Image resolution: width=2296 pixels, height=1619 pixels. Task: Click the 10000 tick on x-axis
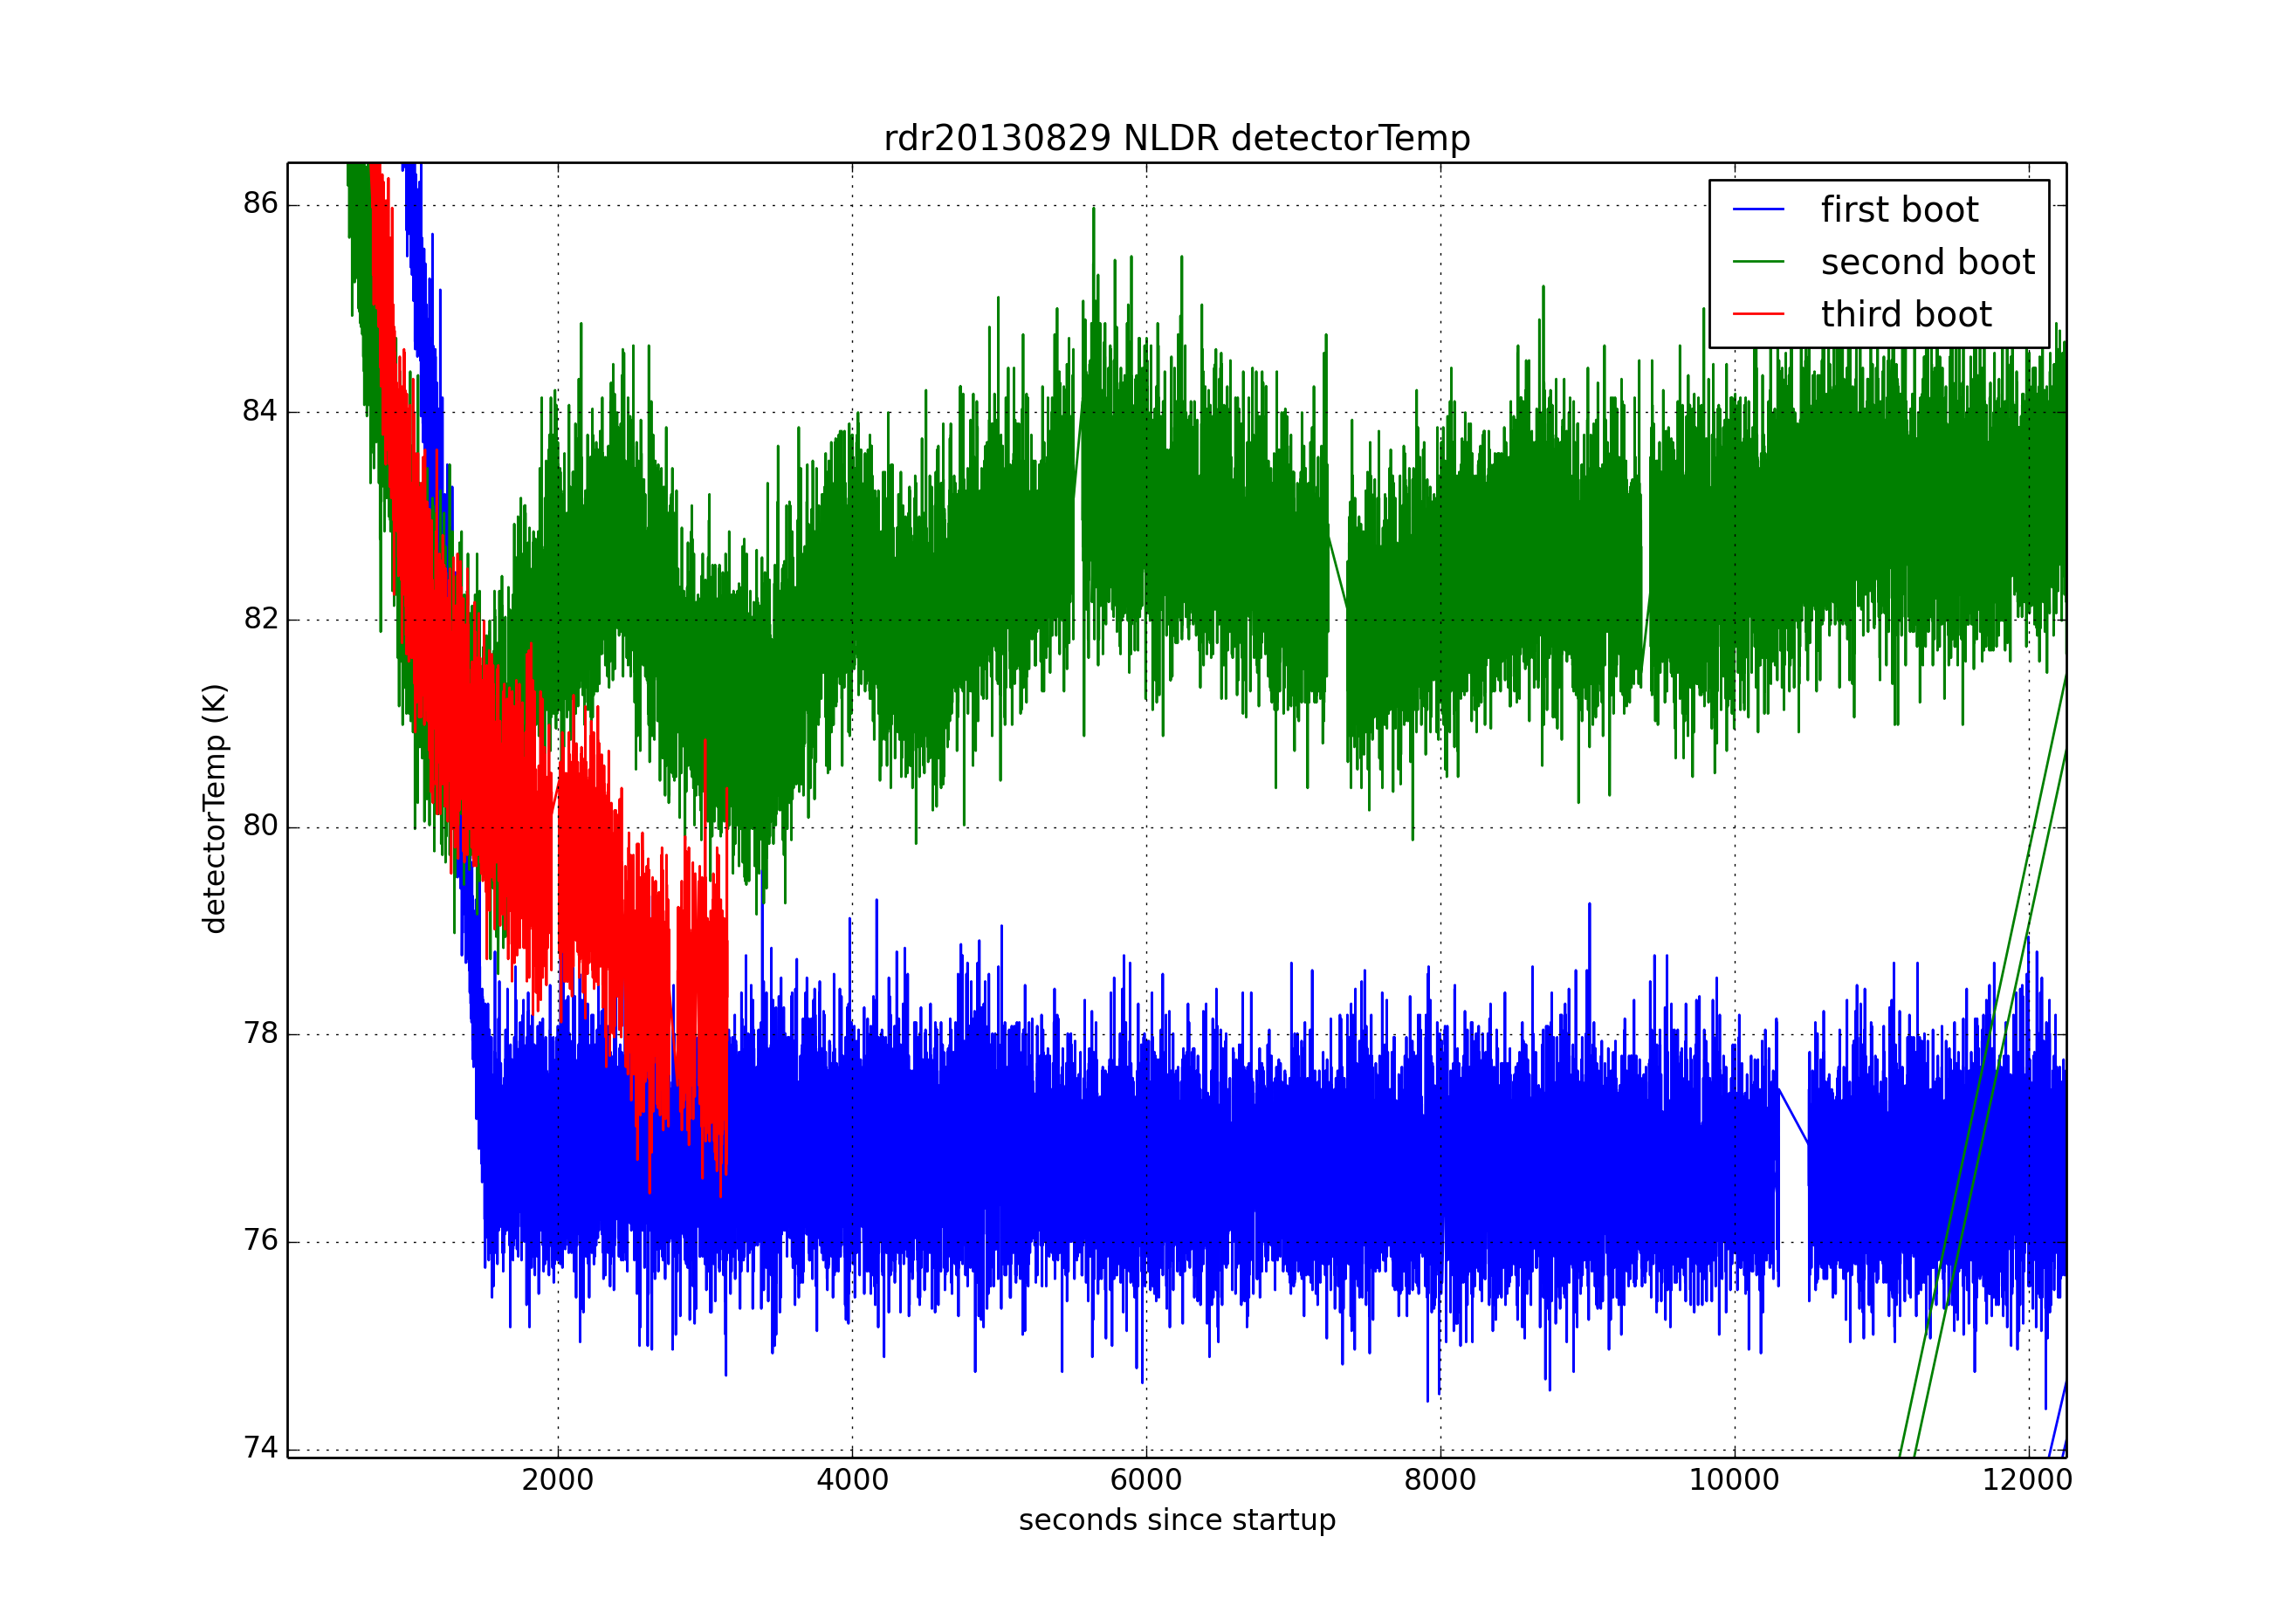pyautogui.click(x=1734, y=1480)
